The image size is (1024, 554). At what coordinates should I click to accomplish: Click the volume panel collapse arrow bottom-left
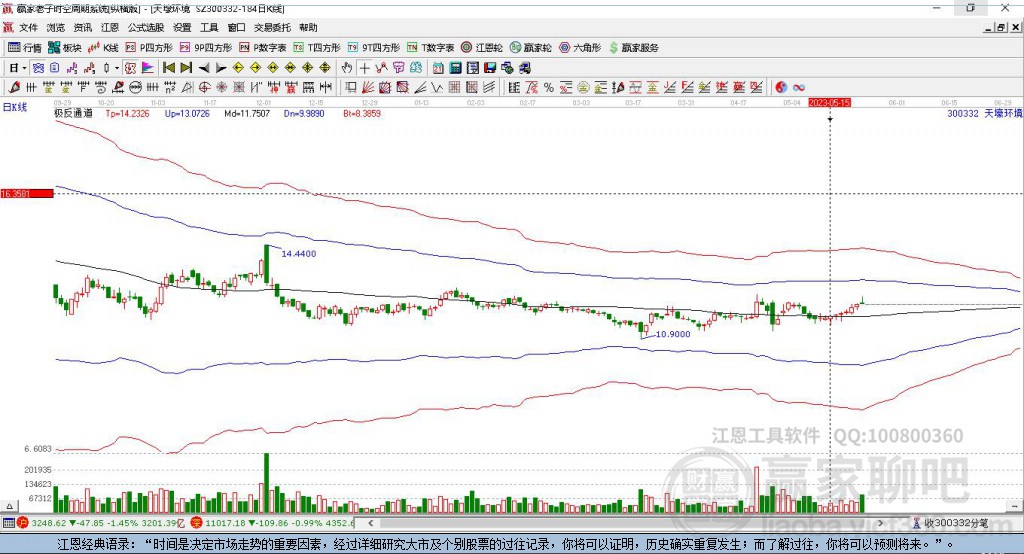pyautogui.click(x=9, y=506)
